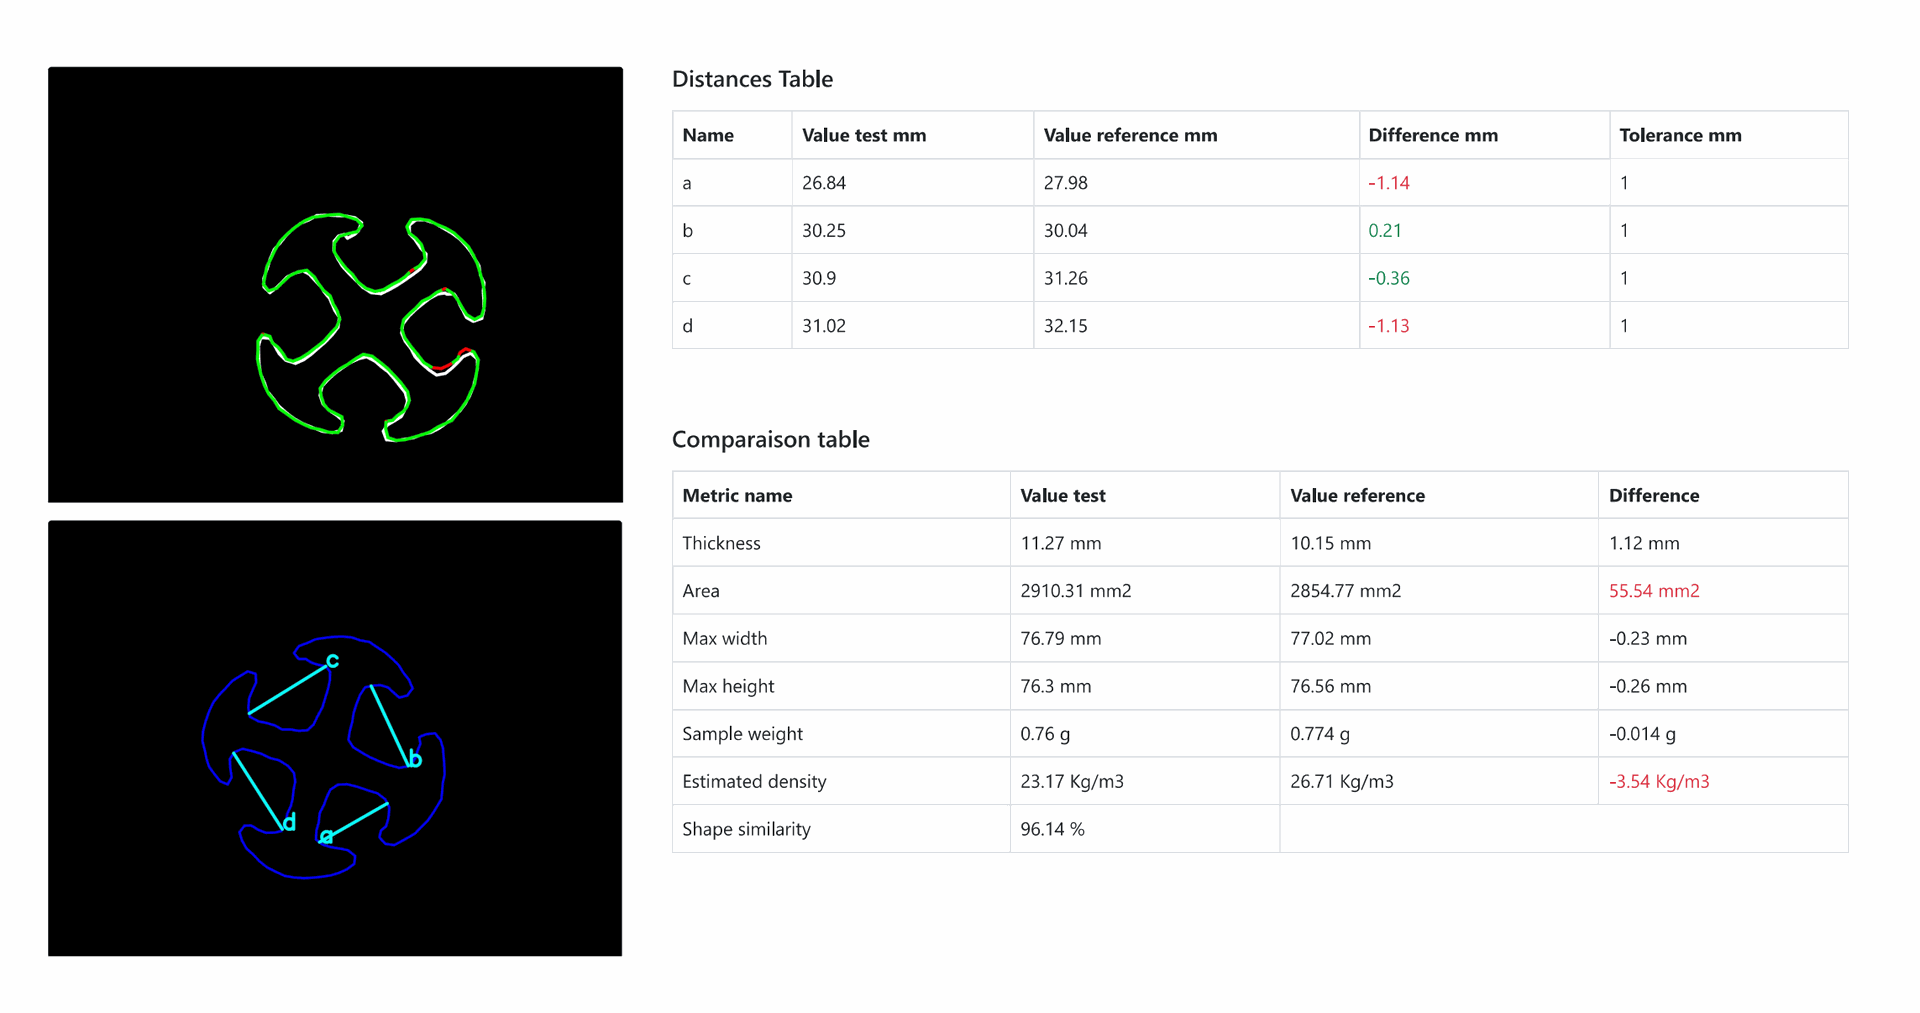
Task: Select max width test 76.79 mm
Action: 1061,638
